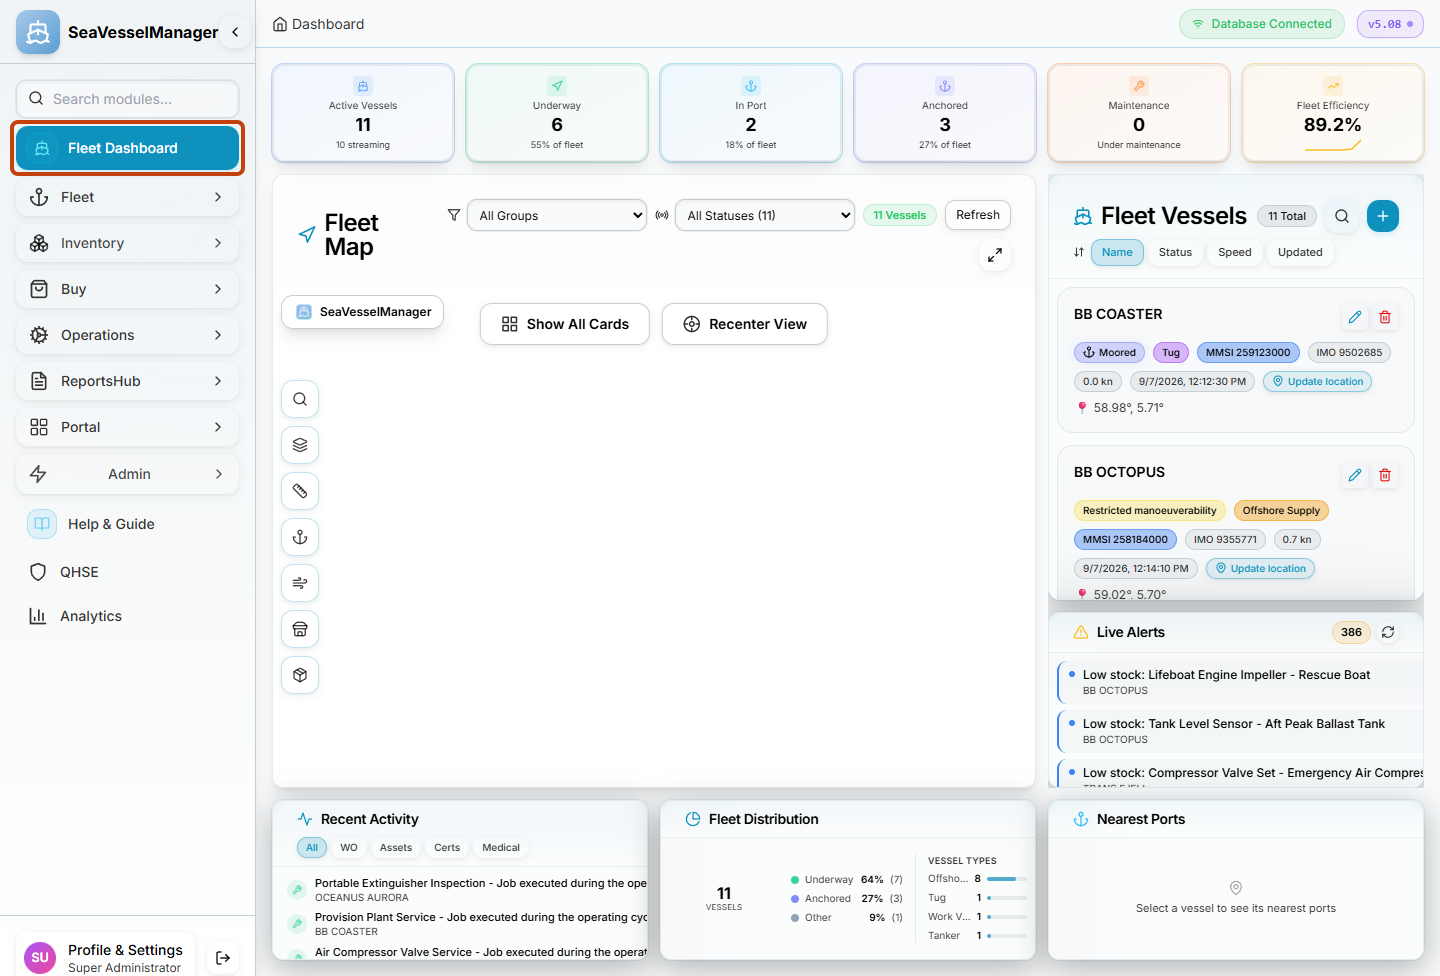Click the v5.08 version badge
The height and width of the screenshot is (976, 1440).
pos(1390,24)
